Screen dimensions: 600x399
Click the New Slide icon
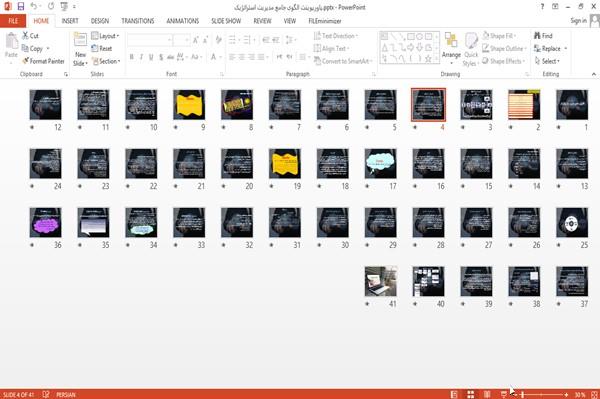coord(80,40)
